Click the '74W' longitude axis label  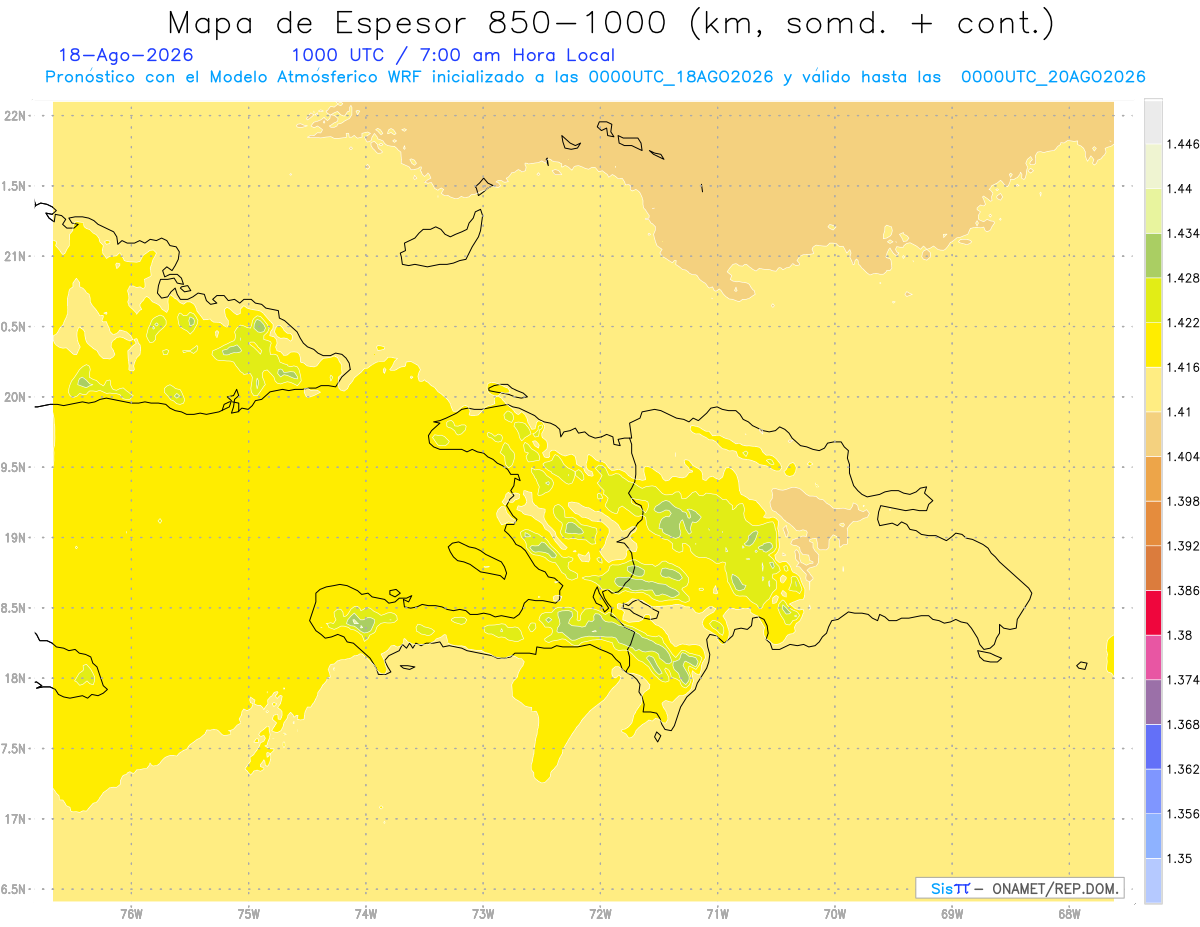(366, 913)
